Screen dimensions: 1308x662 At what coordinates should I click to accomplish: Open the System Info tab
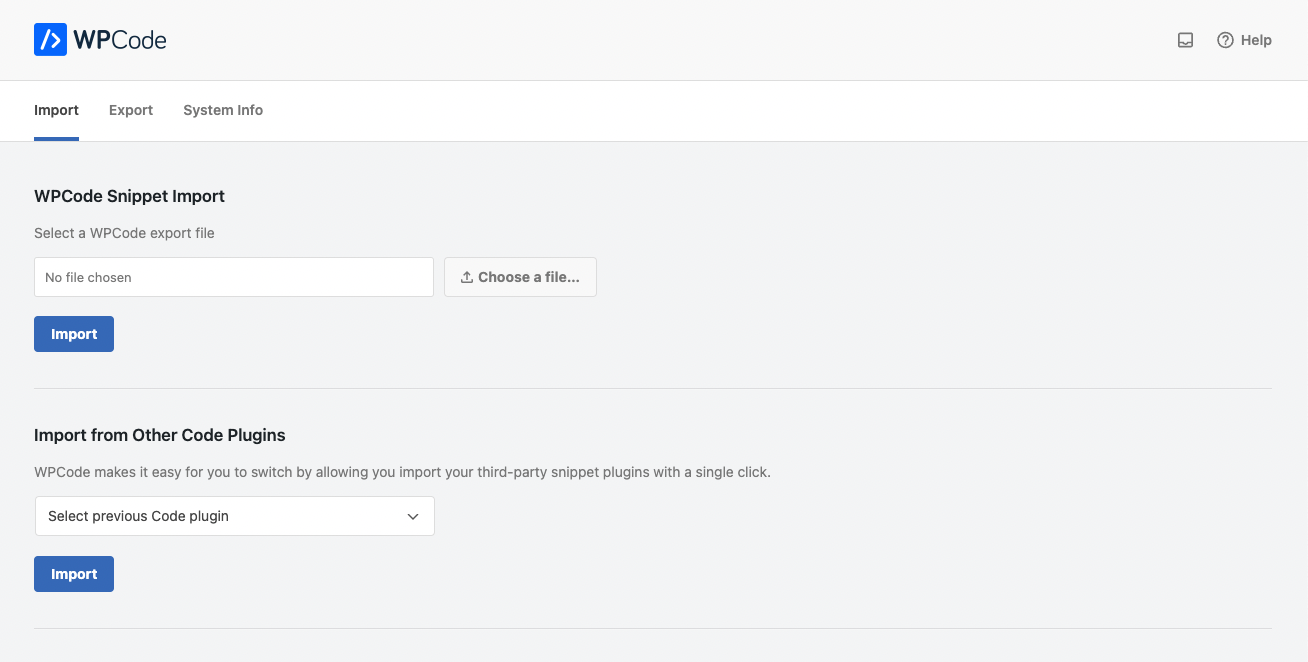point(223,110)
